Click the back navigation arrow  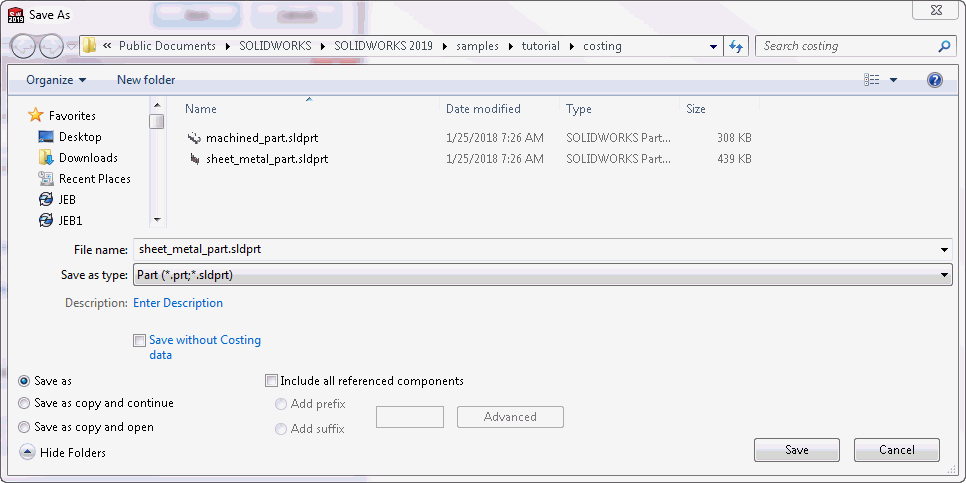(23, 46)
